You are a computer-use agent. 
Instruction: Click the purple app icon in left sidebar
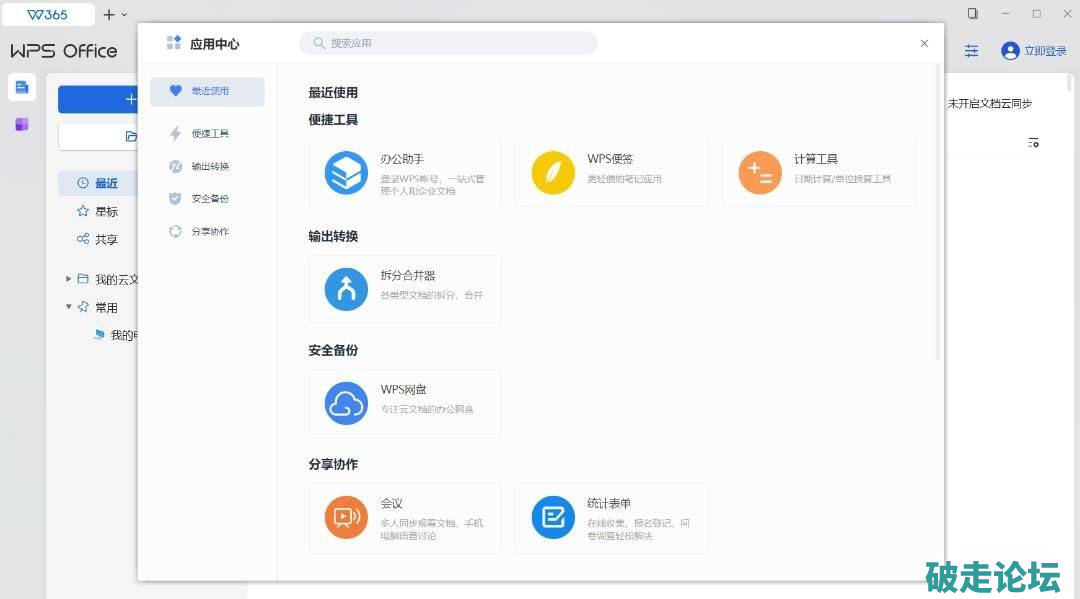click(x=22, y=125)
